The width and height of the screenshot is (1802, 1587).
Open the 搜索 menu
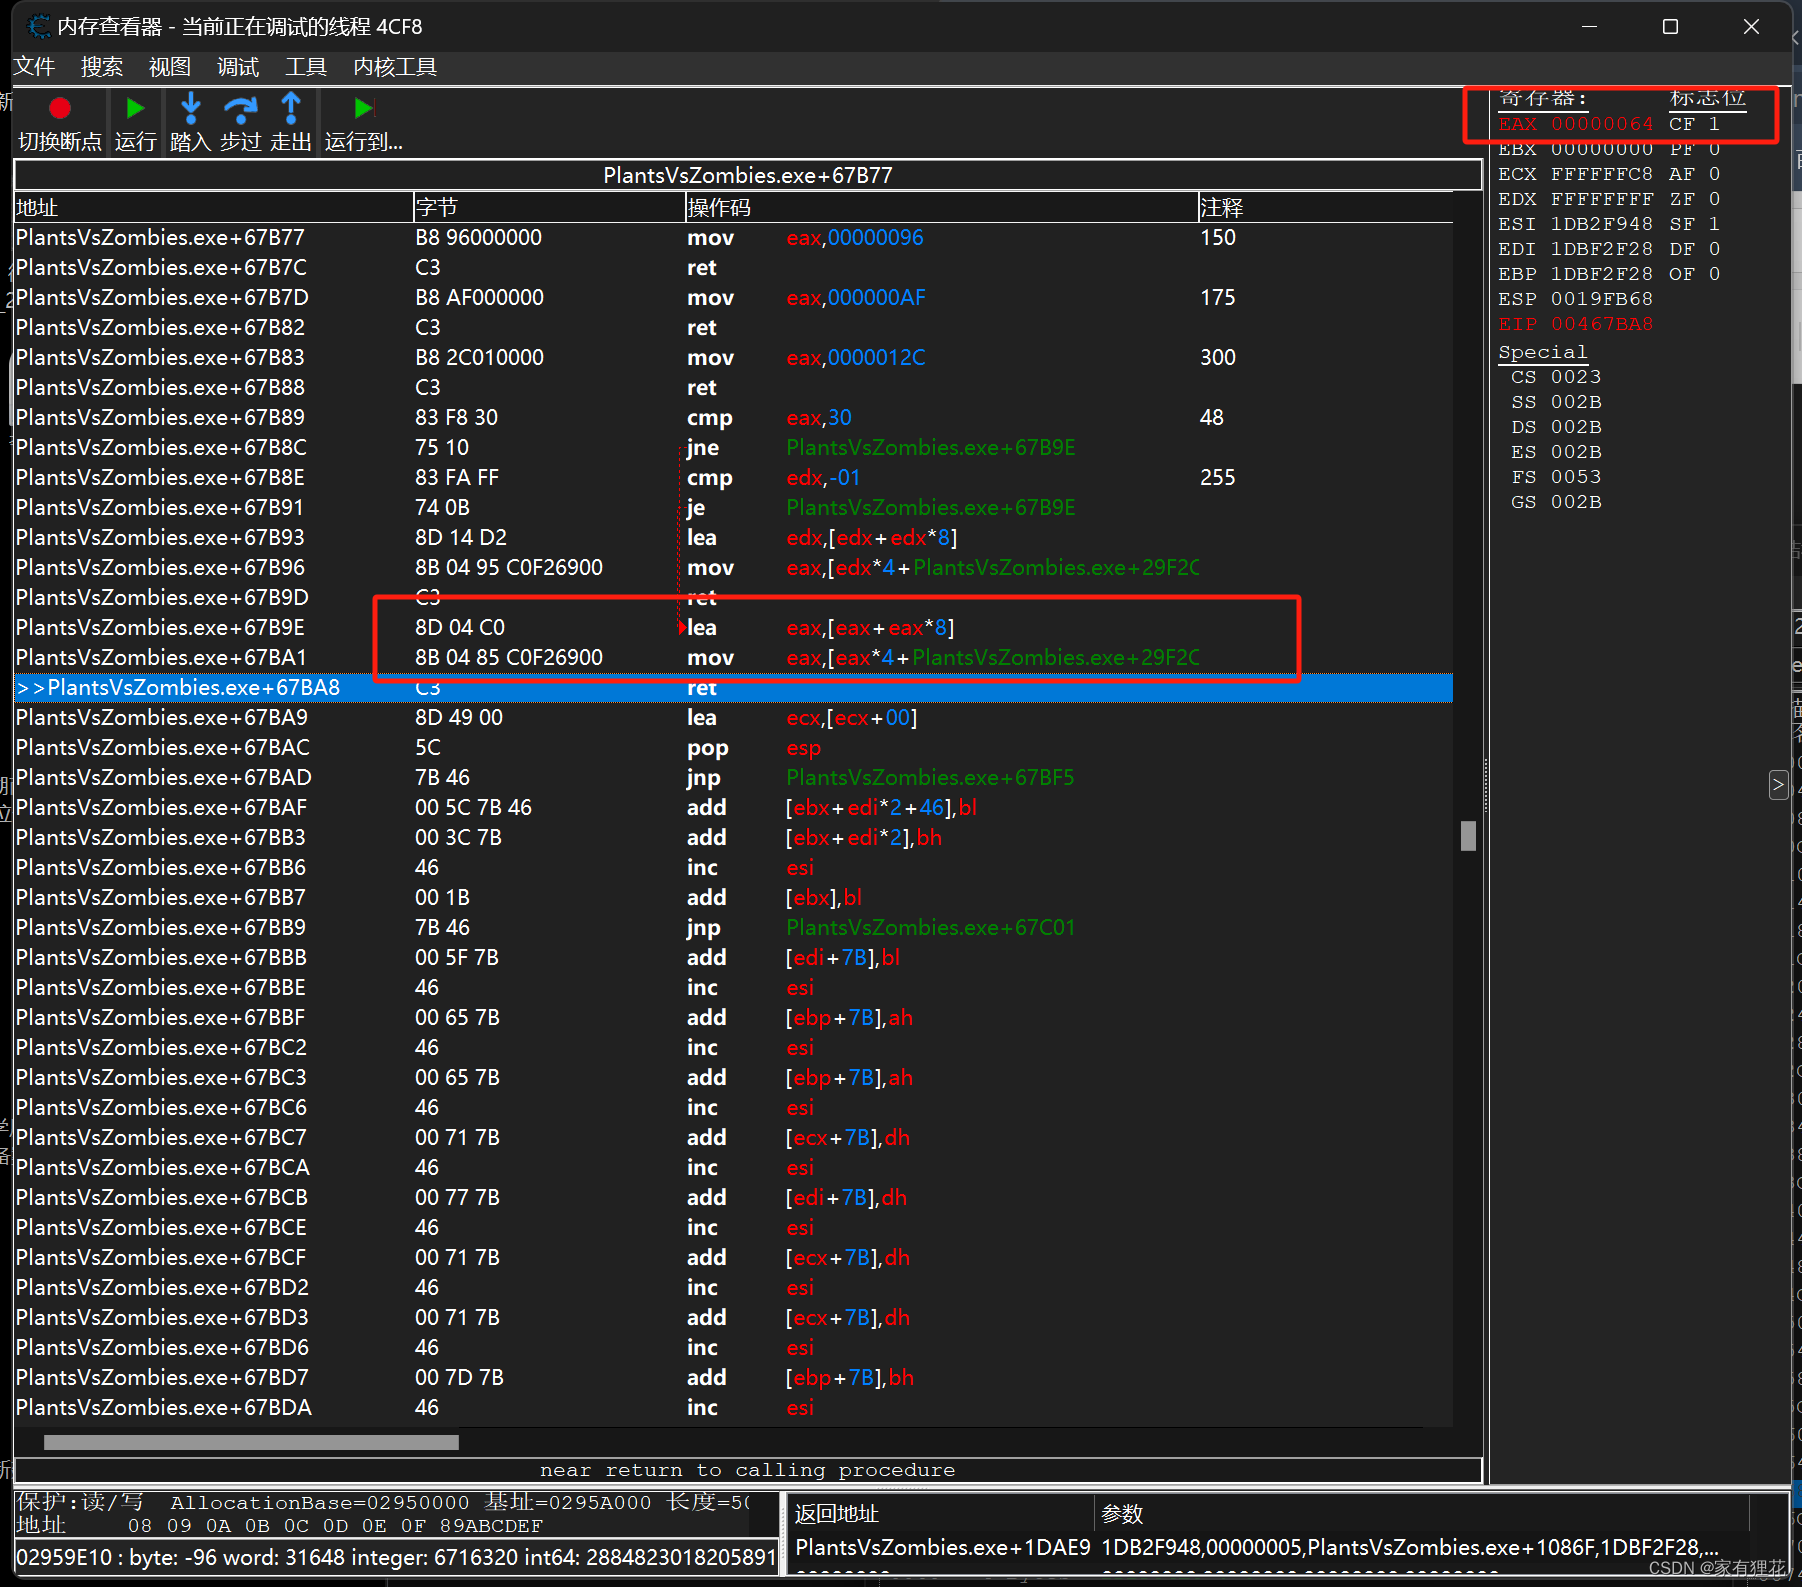(x=102, y=67)
